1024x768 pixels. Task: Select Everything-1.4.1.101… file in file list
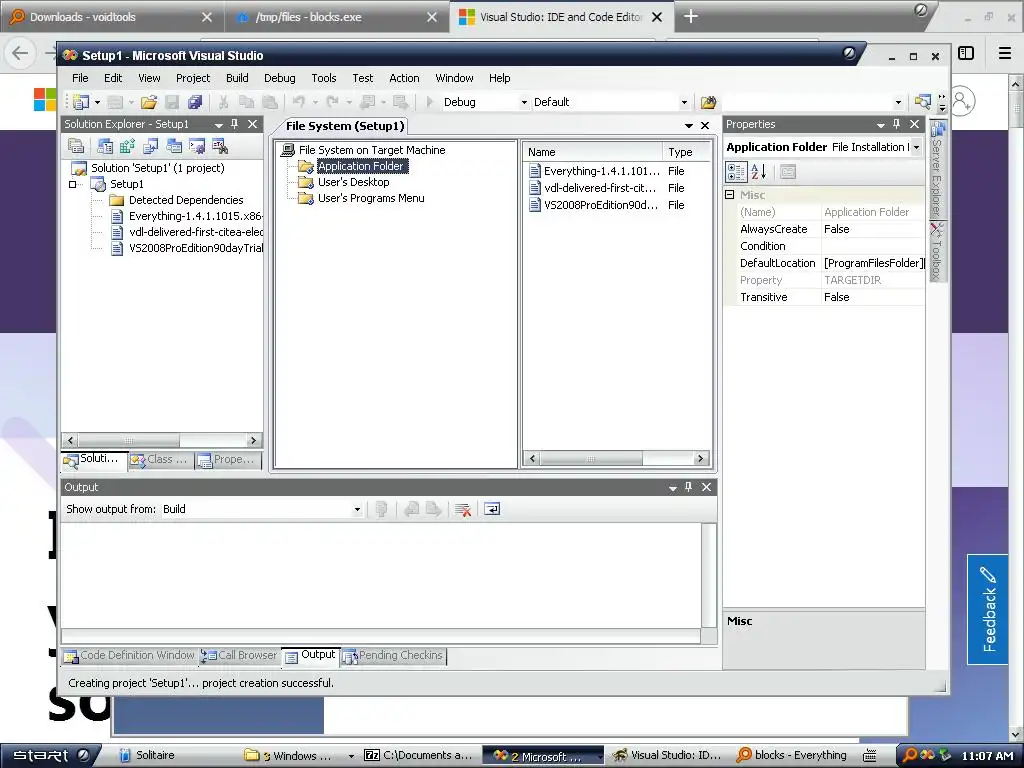click(601, 171)
